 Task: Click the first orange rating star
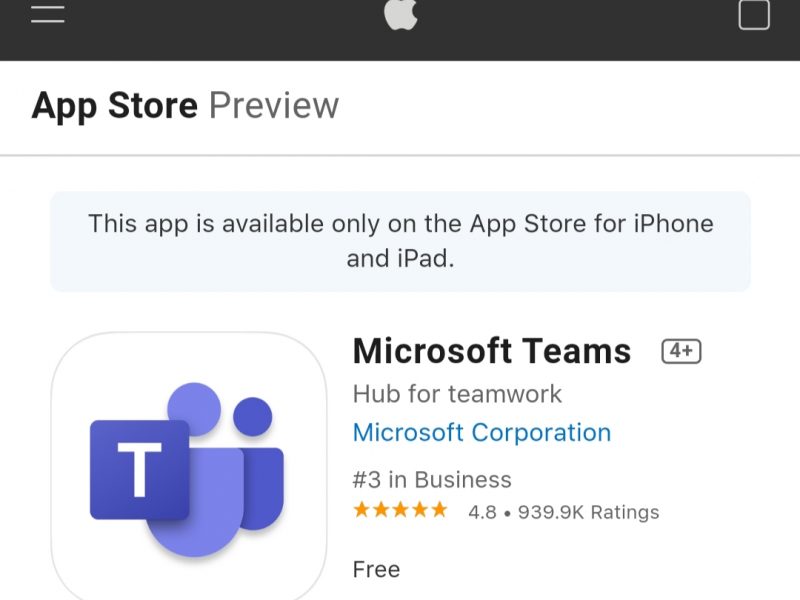tap(361, 510)
